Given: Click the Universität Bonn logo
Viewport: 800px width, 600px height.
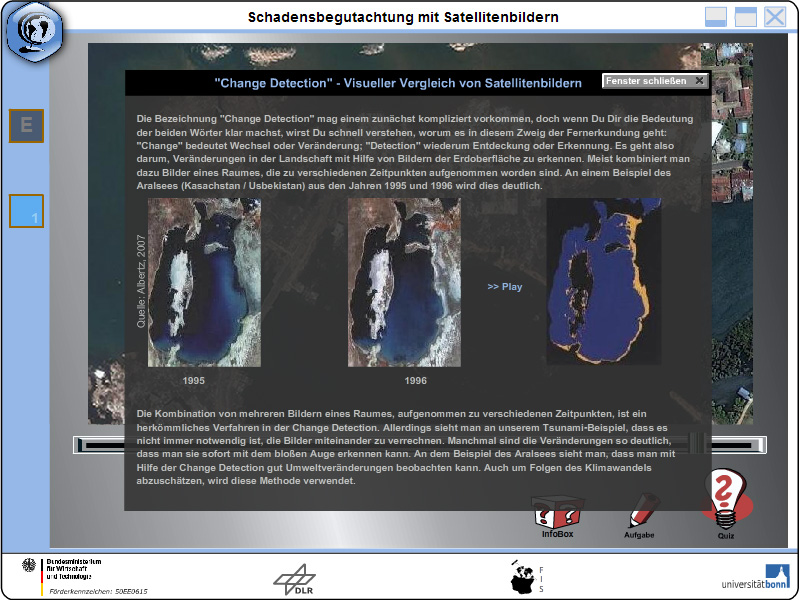Looking at the screenshot, I should point(755,577).
